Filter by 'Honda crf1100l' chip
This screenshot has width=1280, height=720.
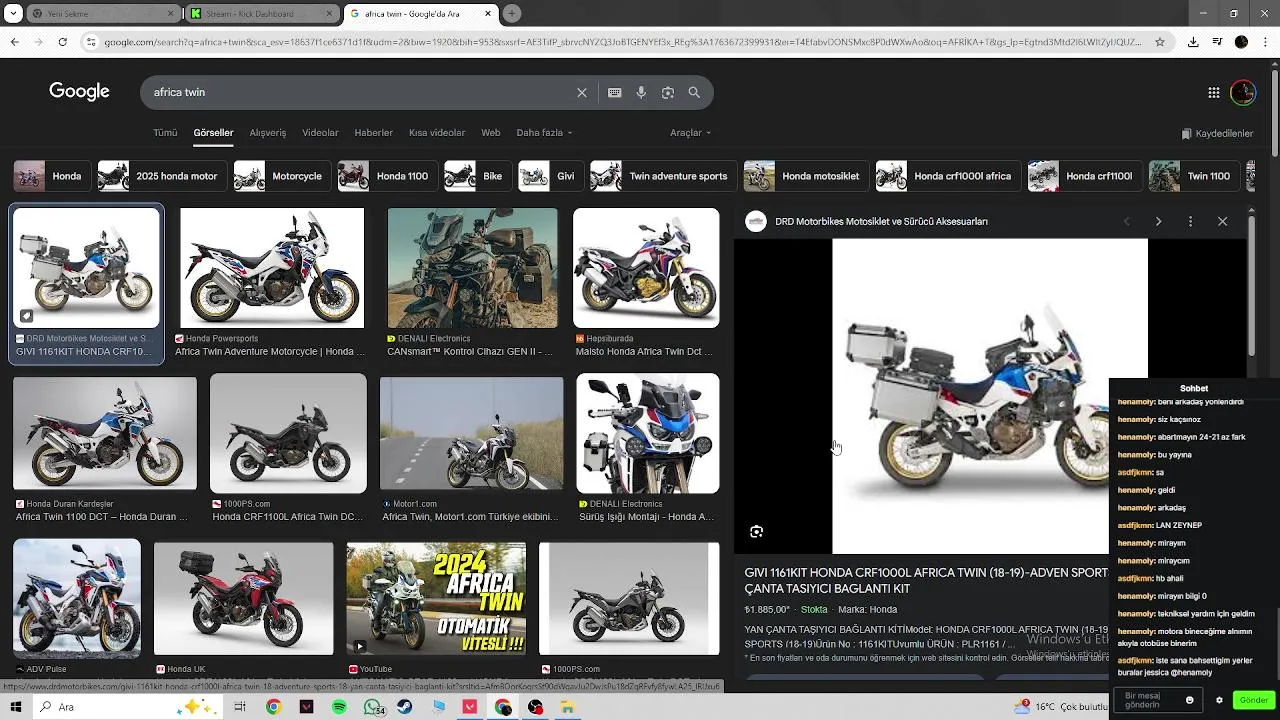[1085, 176]
